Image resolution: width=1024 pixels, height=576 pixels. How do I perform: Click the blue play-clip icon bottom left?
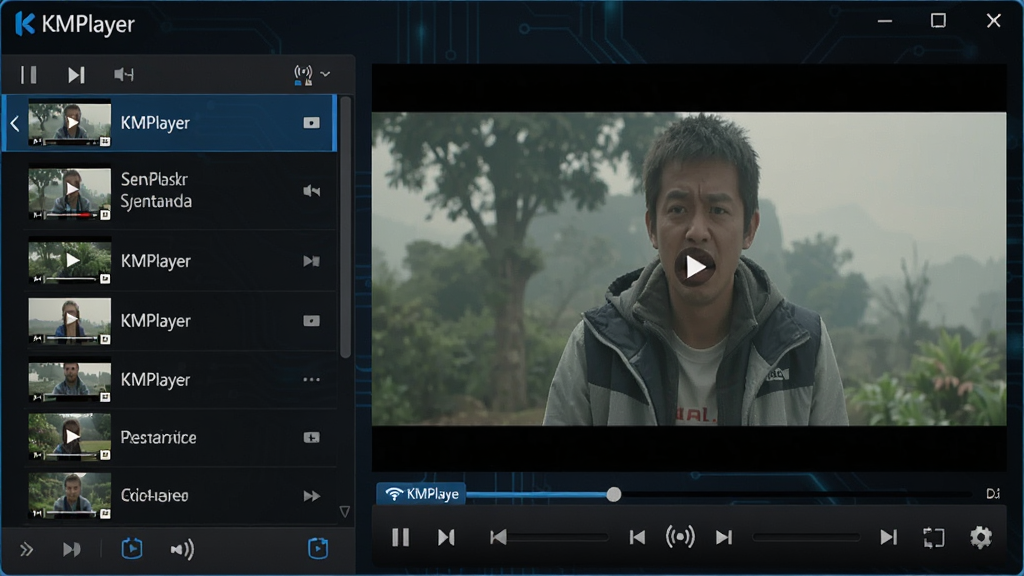pos(132,548)
